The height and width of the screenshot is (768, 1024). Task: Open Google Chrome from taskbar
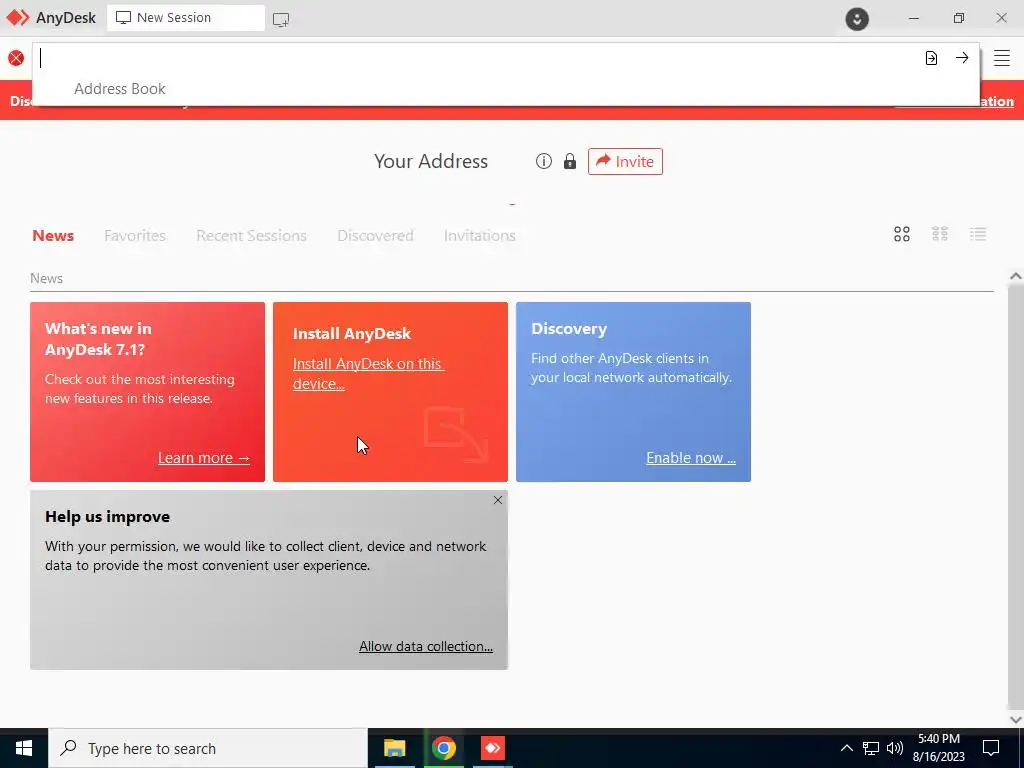tap(443, 748)
